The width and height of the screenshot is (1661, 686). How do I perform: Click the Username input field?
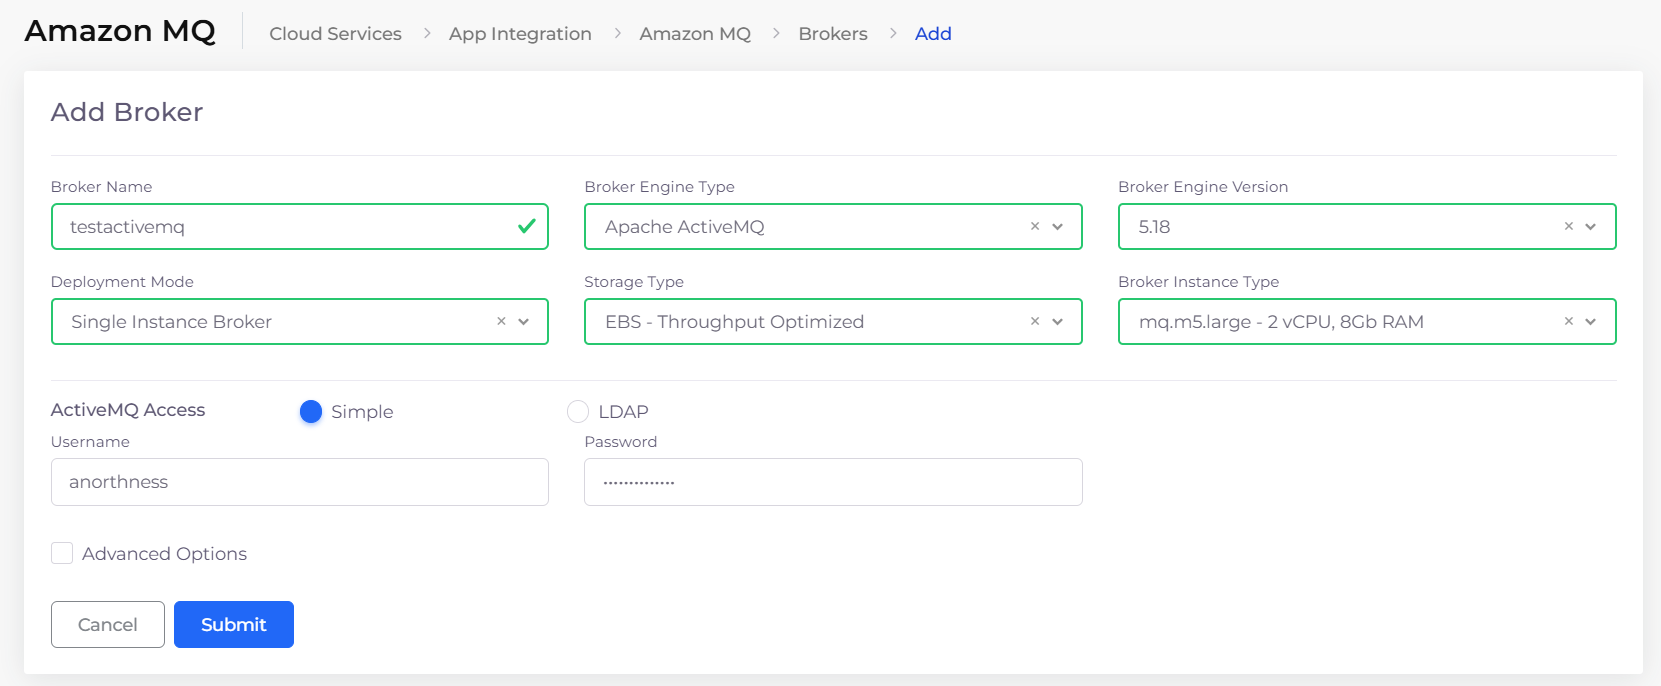[299, 482]
